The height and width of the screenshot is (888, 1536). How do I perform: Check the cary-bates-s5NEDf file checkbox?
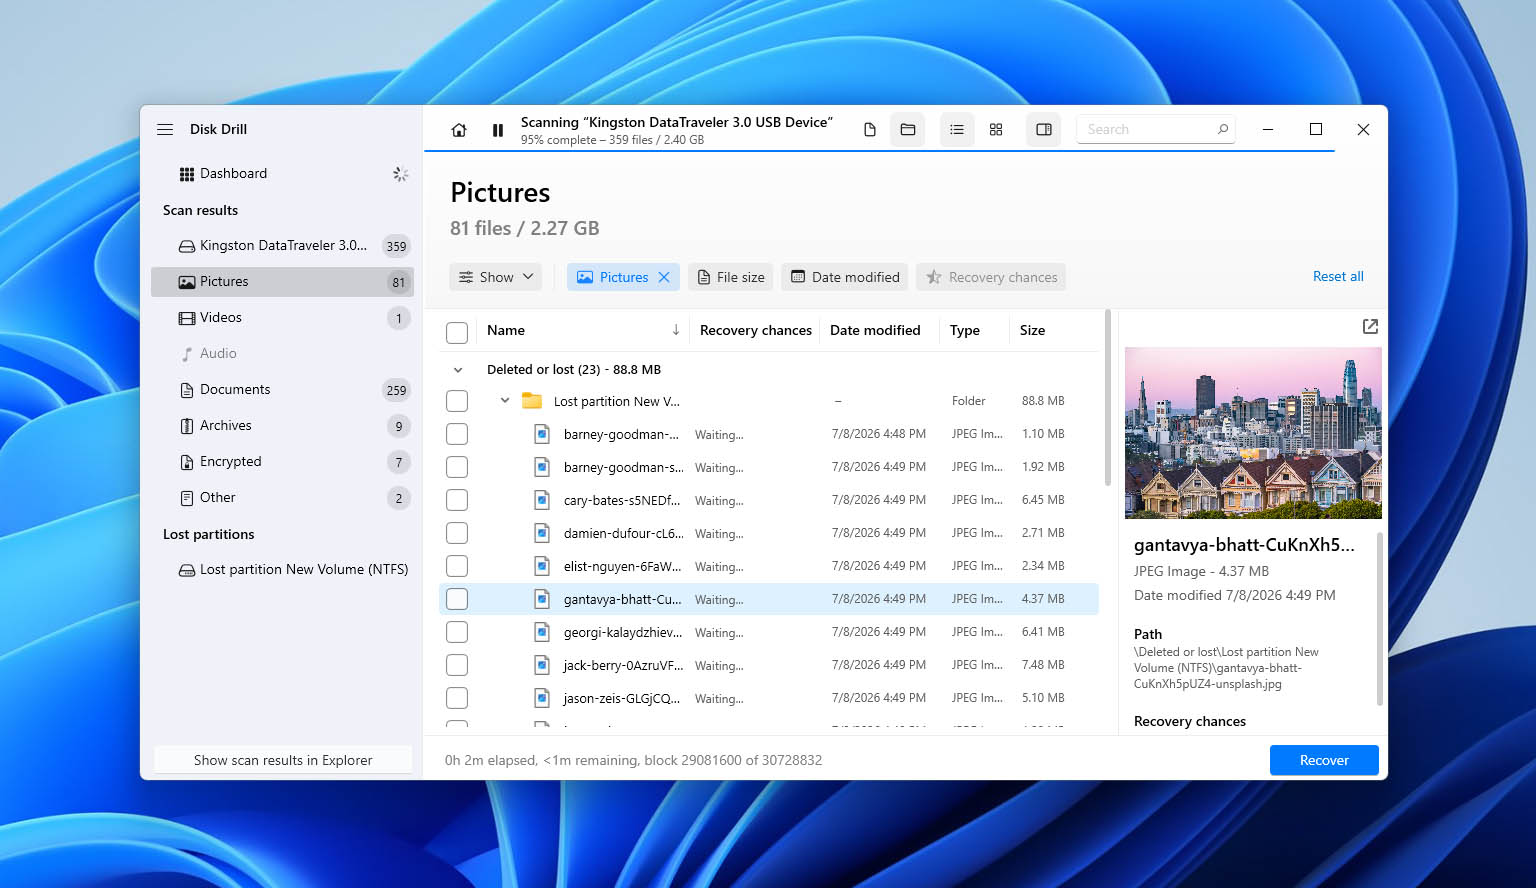(x=457, y=500)
